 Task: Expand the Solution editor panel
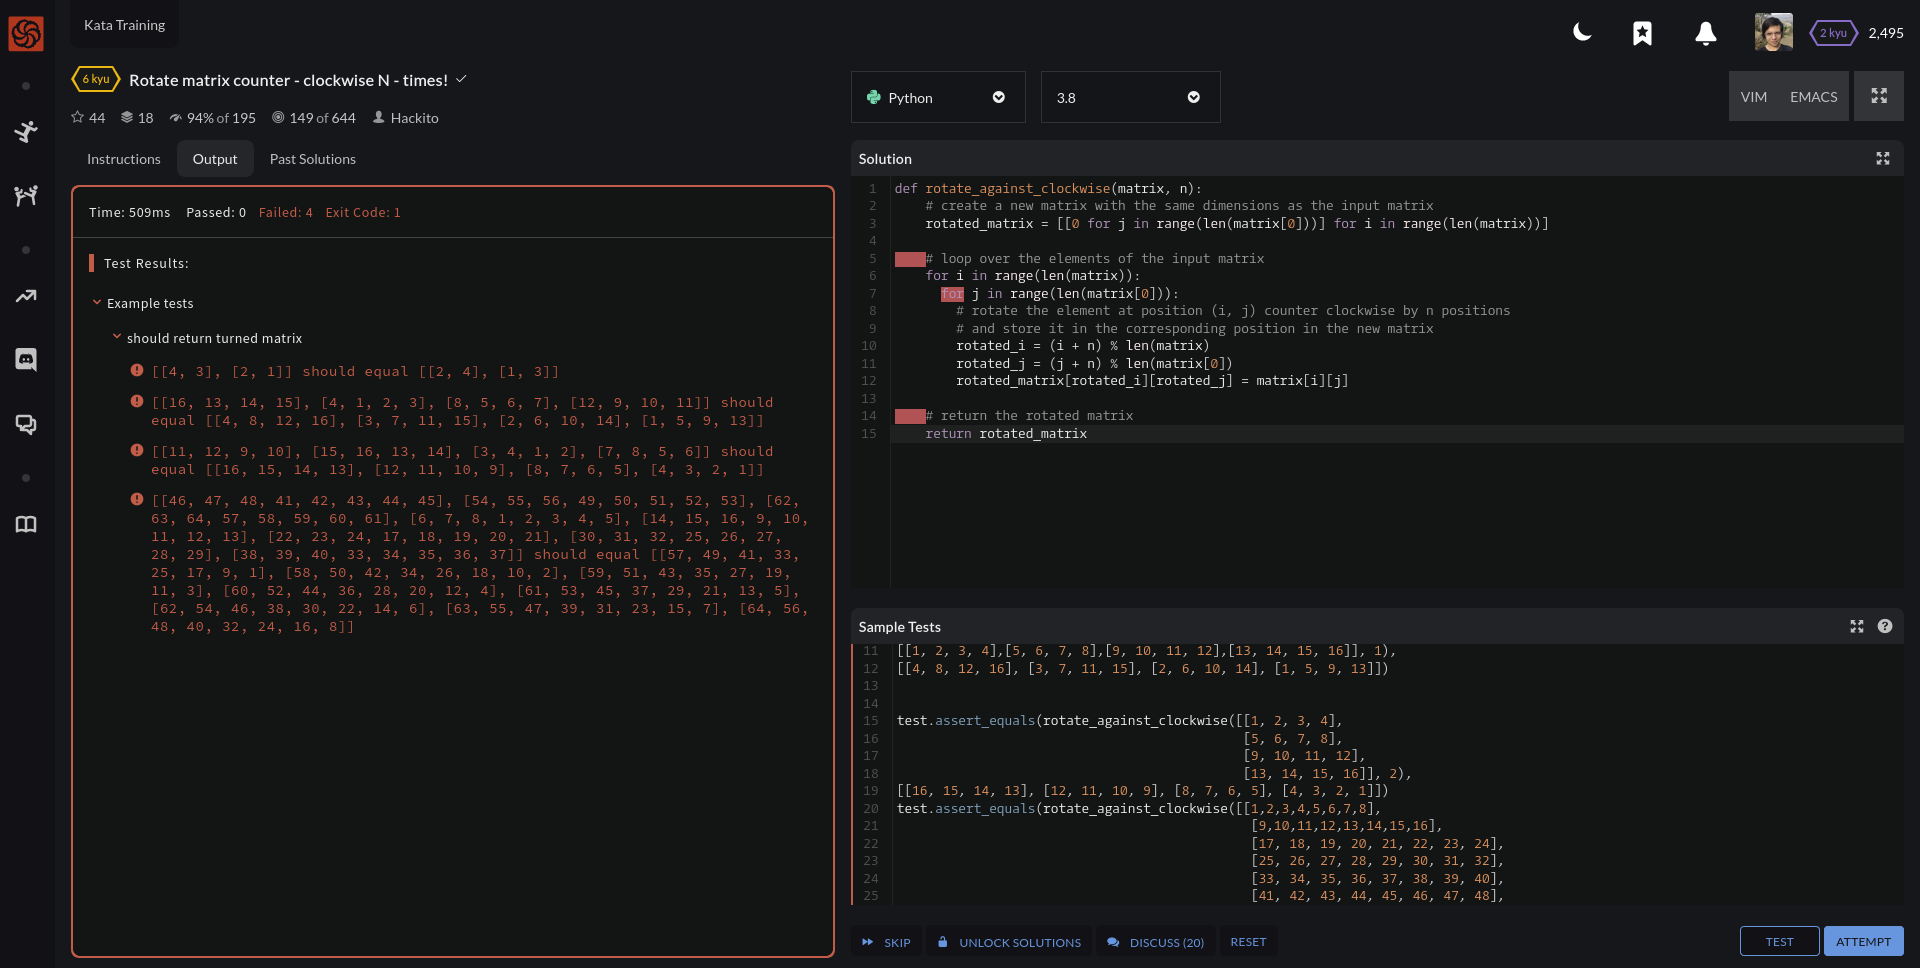coord(1883,159)
